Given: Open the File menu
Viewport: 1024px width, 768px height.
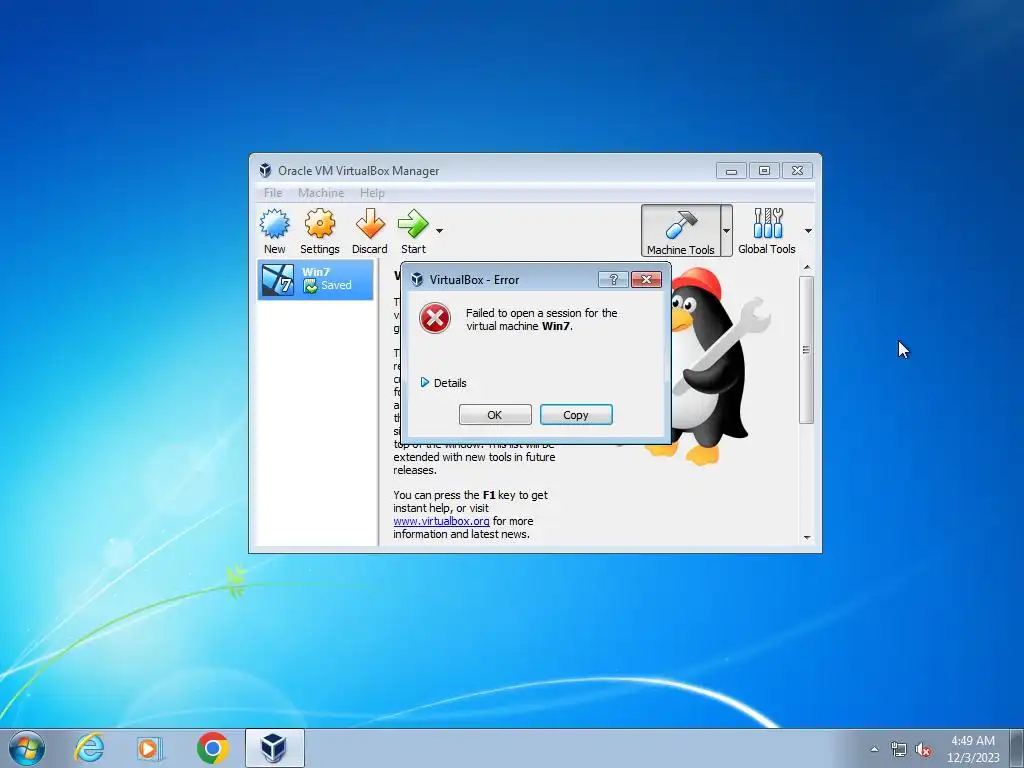Looking at the screenshot, I should (x=273, y=193).
